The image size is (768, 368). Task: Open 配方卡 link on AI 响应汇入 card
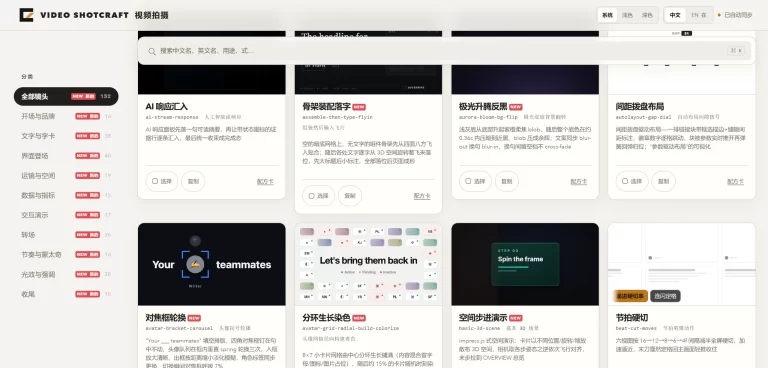[x=265, y=182]
